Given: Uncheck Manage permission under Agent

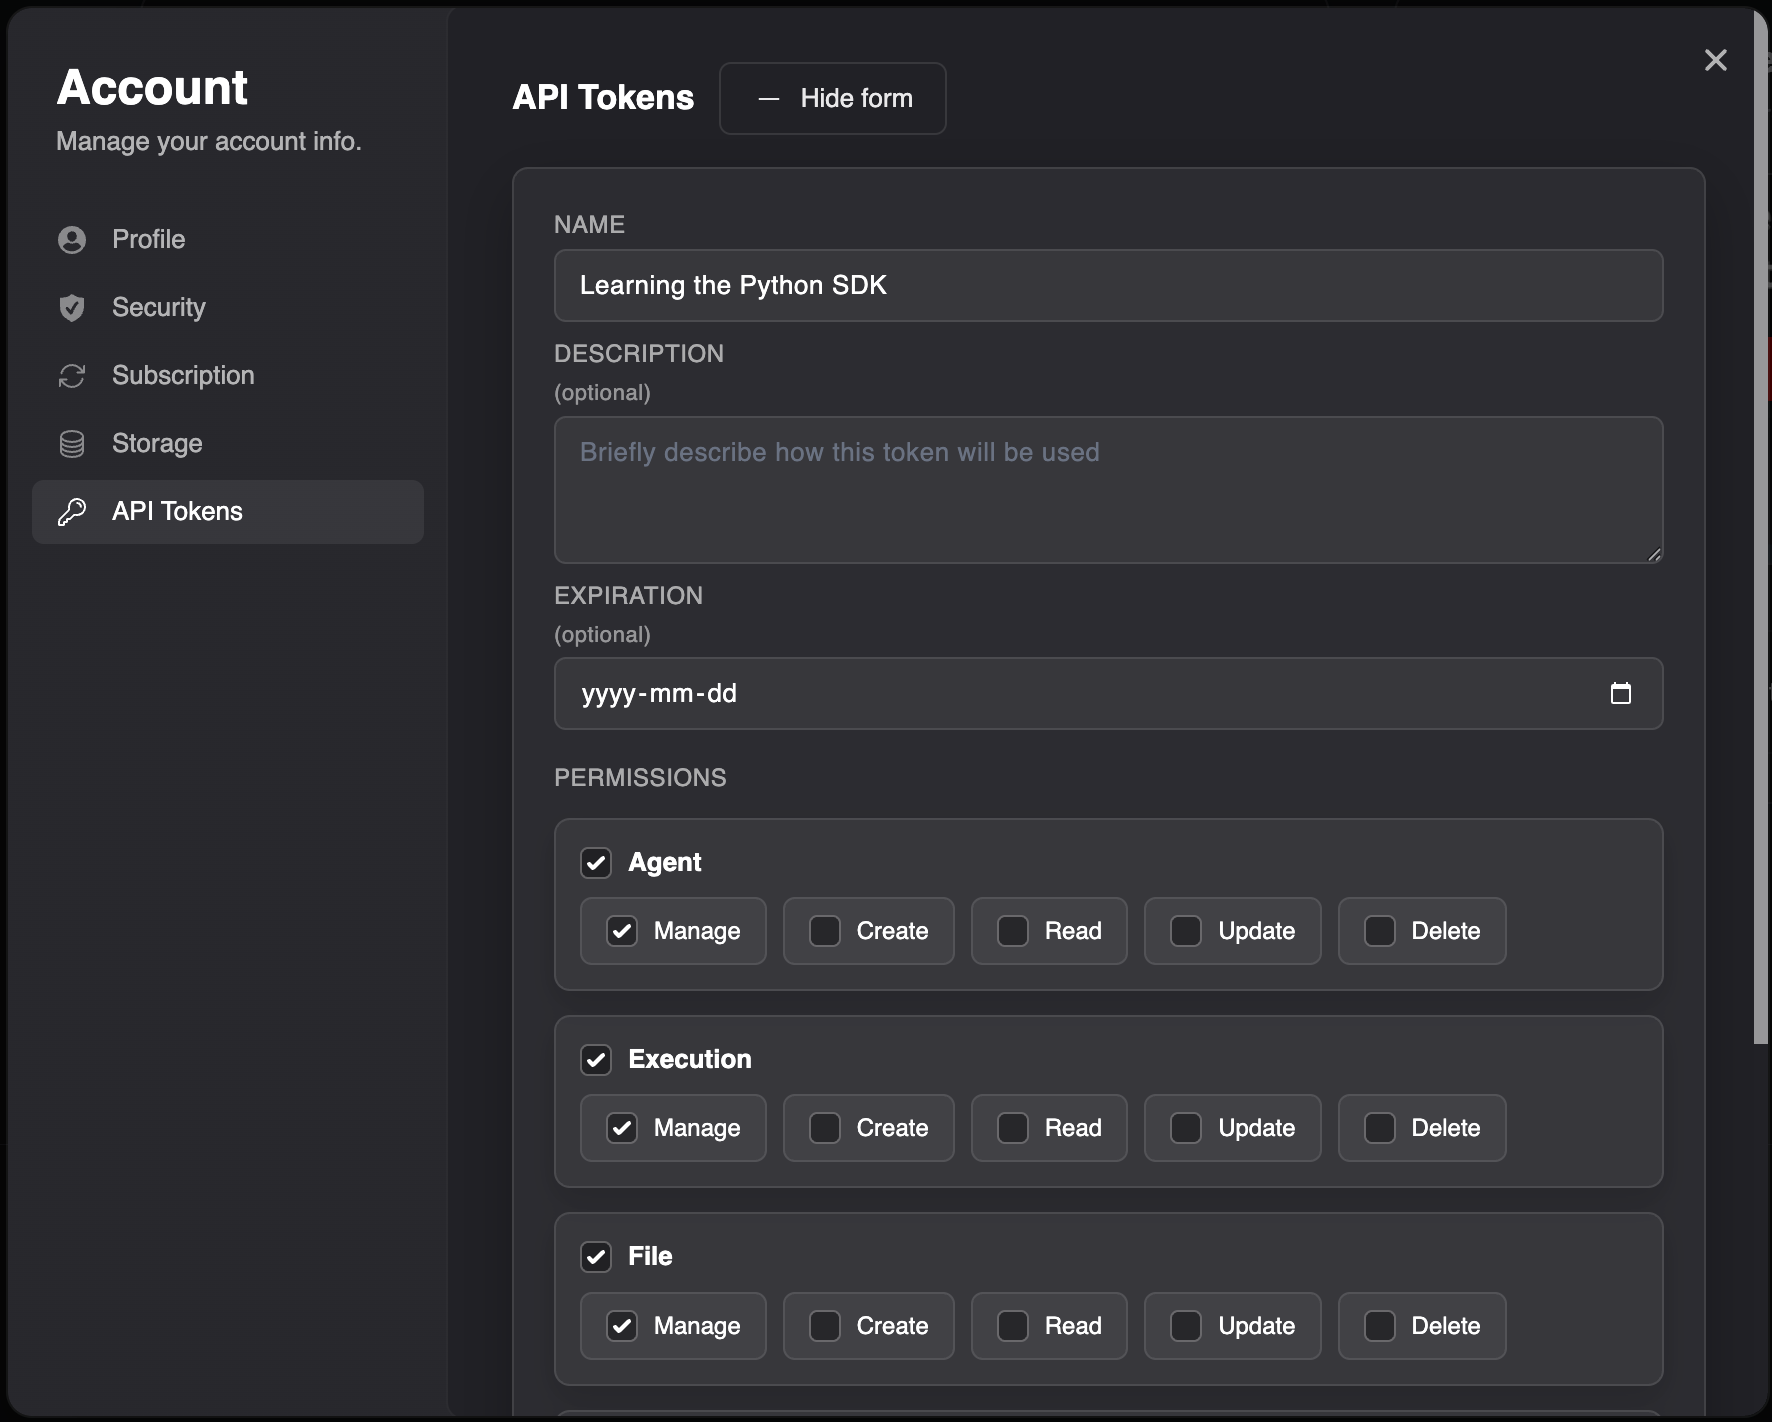Looking at the screenshot, I should pyautogui.click(x=622, y=931).
